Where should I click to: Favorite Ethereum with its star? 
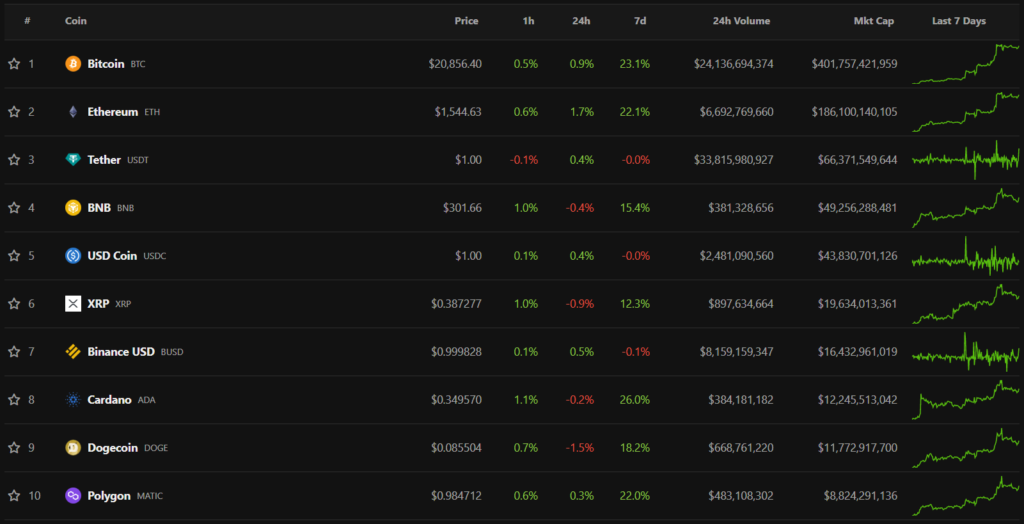14,112
